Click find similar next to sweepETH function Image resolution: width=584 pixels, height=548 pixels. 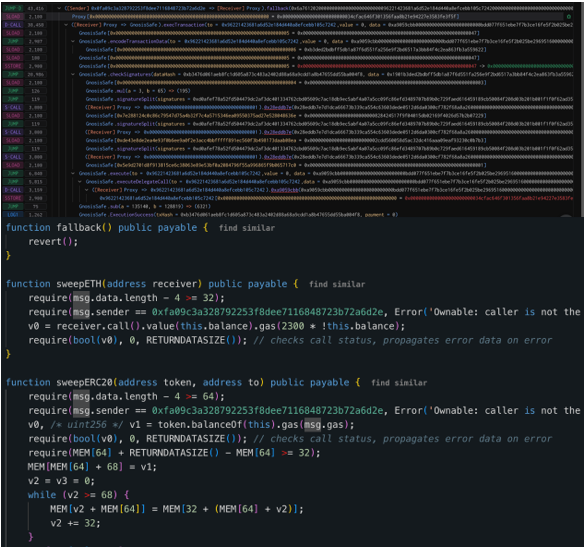coord(337,284)
